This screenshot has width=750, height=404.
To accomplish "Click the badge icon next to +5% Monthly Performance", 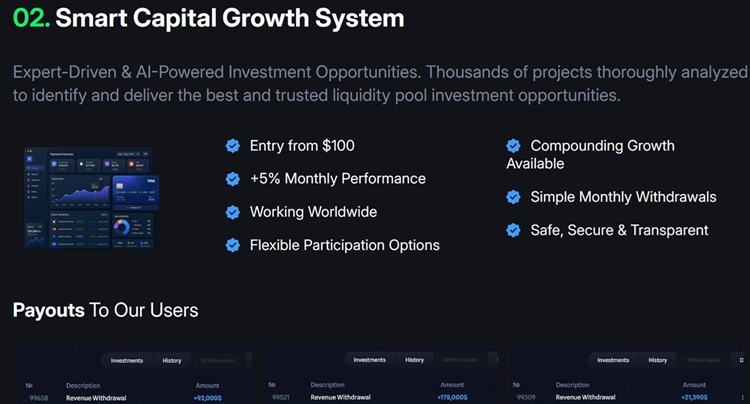I will click(x=233, y=179).
